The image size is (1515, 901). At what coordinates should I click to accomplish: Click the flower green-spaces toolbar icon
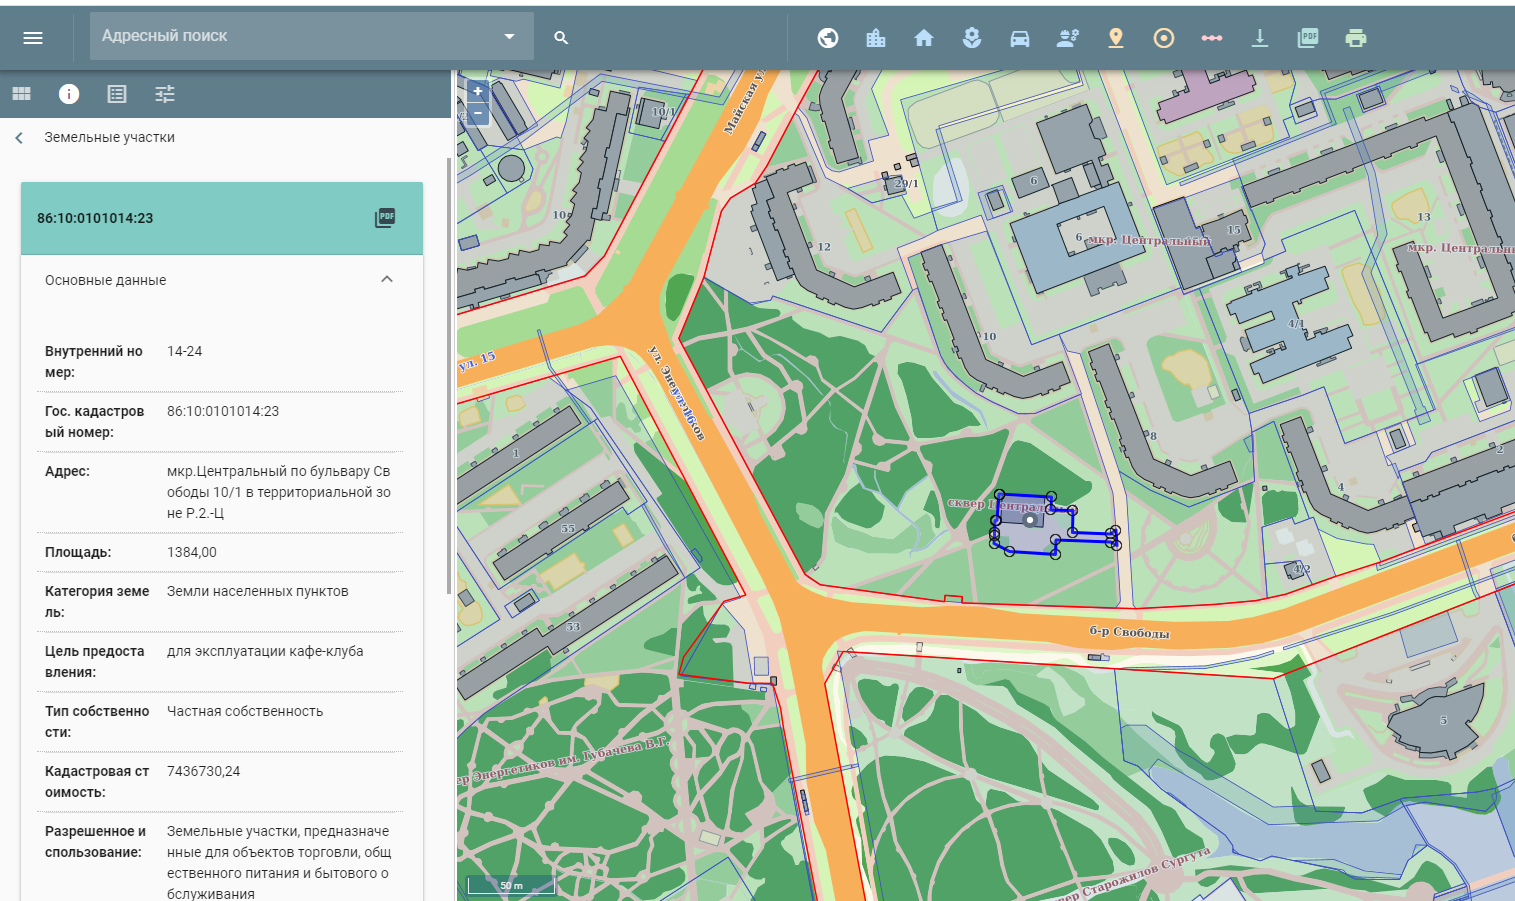(x=972, y=38)
